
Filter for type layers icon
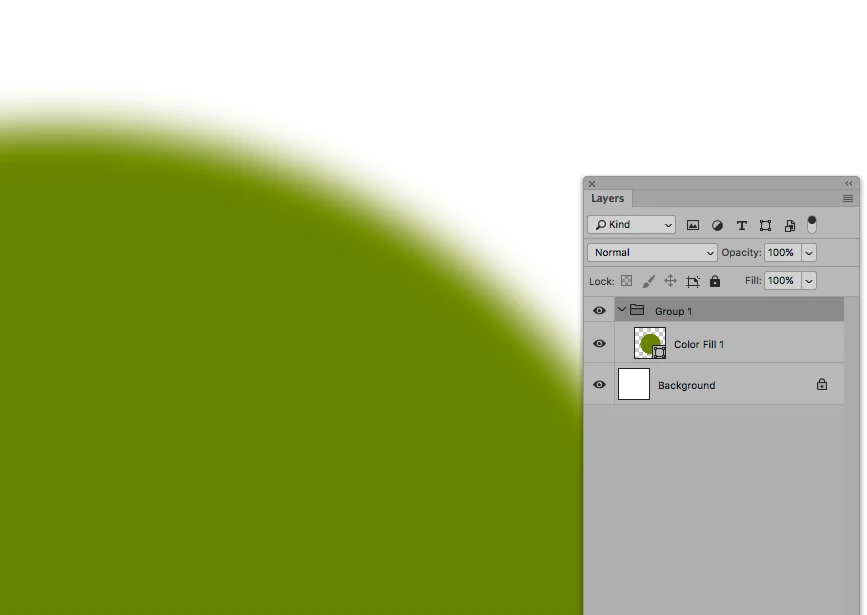(741, 225)
